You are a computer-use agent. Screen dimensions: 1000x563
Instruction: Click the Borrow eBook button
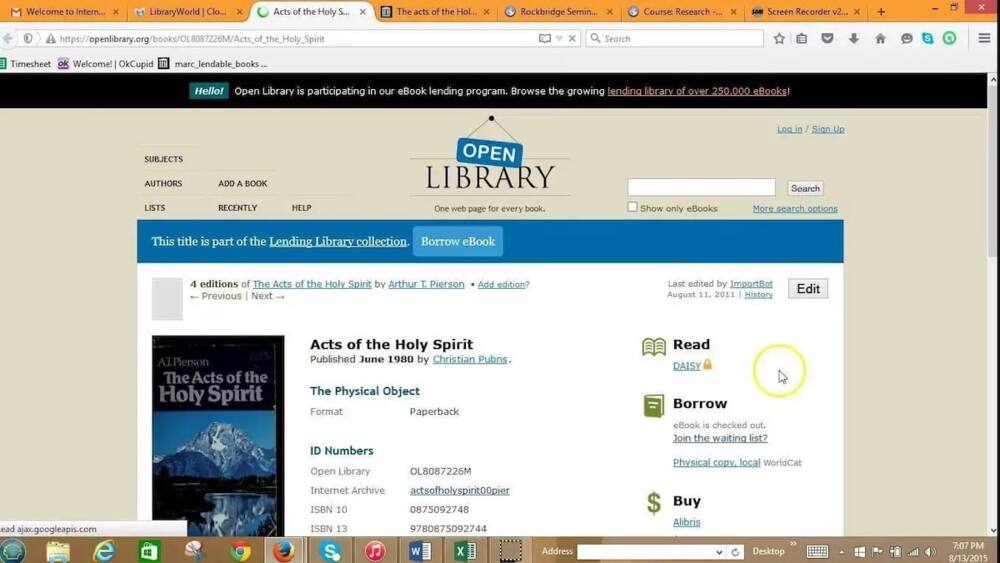458,242
